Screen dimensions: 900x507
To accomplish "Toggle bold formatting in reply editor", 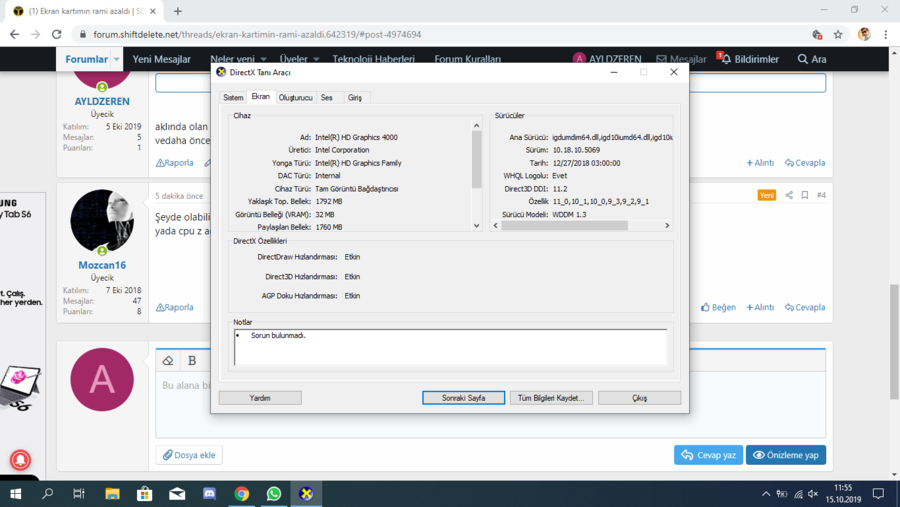I will [192, 361].
